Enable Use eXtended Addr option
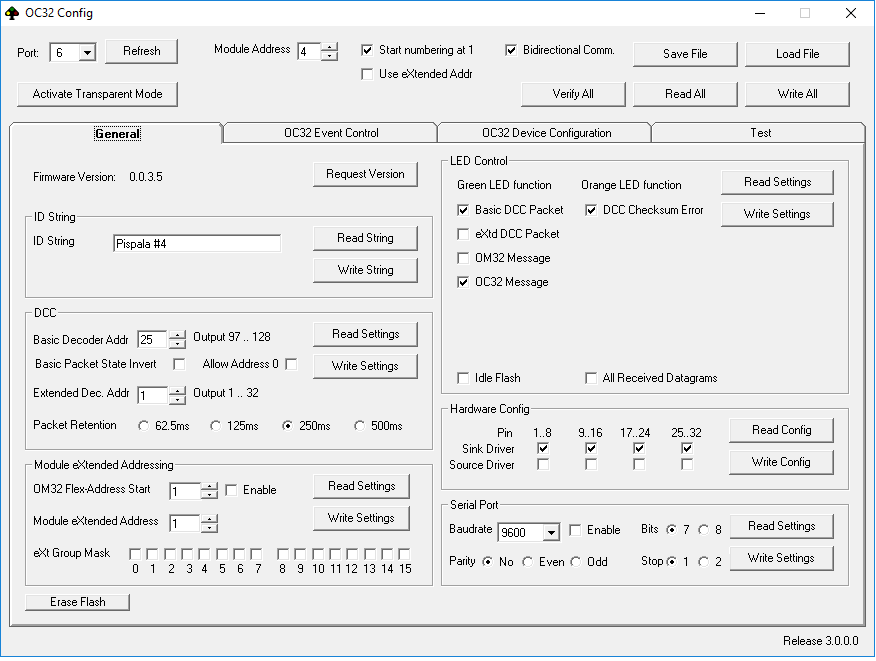876x661 pixels. pos(367,74)
